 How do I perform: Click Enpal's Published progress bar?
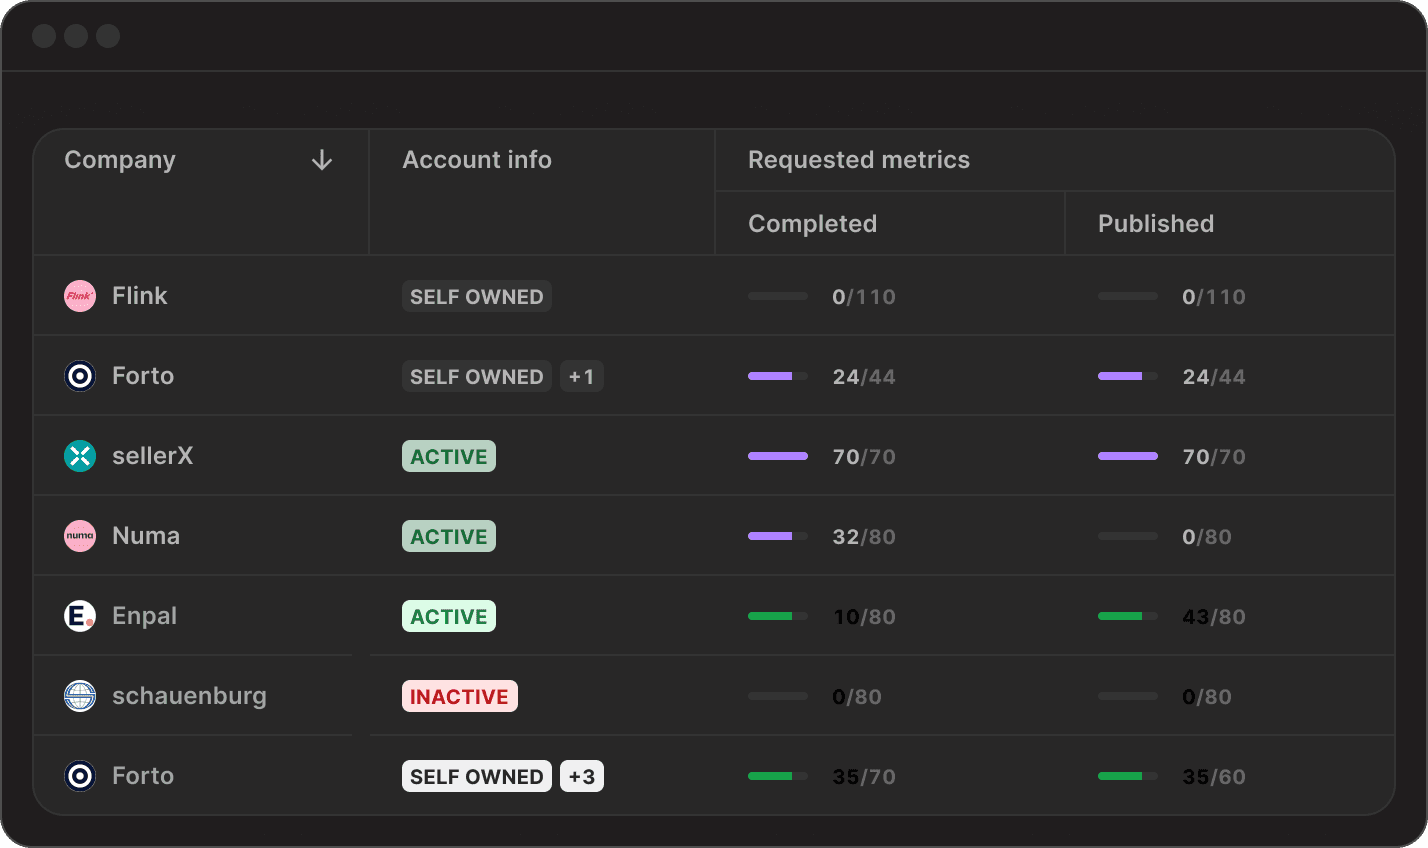coord(1128,616)
